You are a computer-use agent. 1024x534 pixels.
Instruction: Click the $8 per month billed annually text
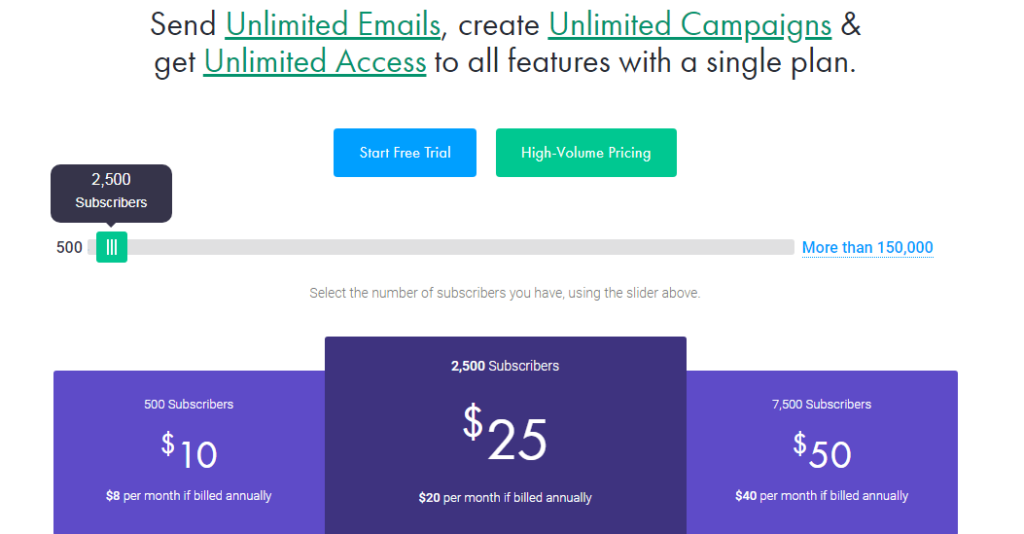pos(189,495)
